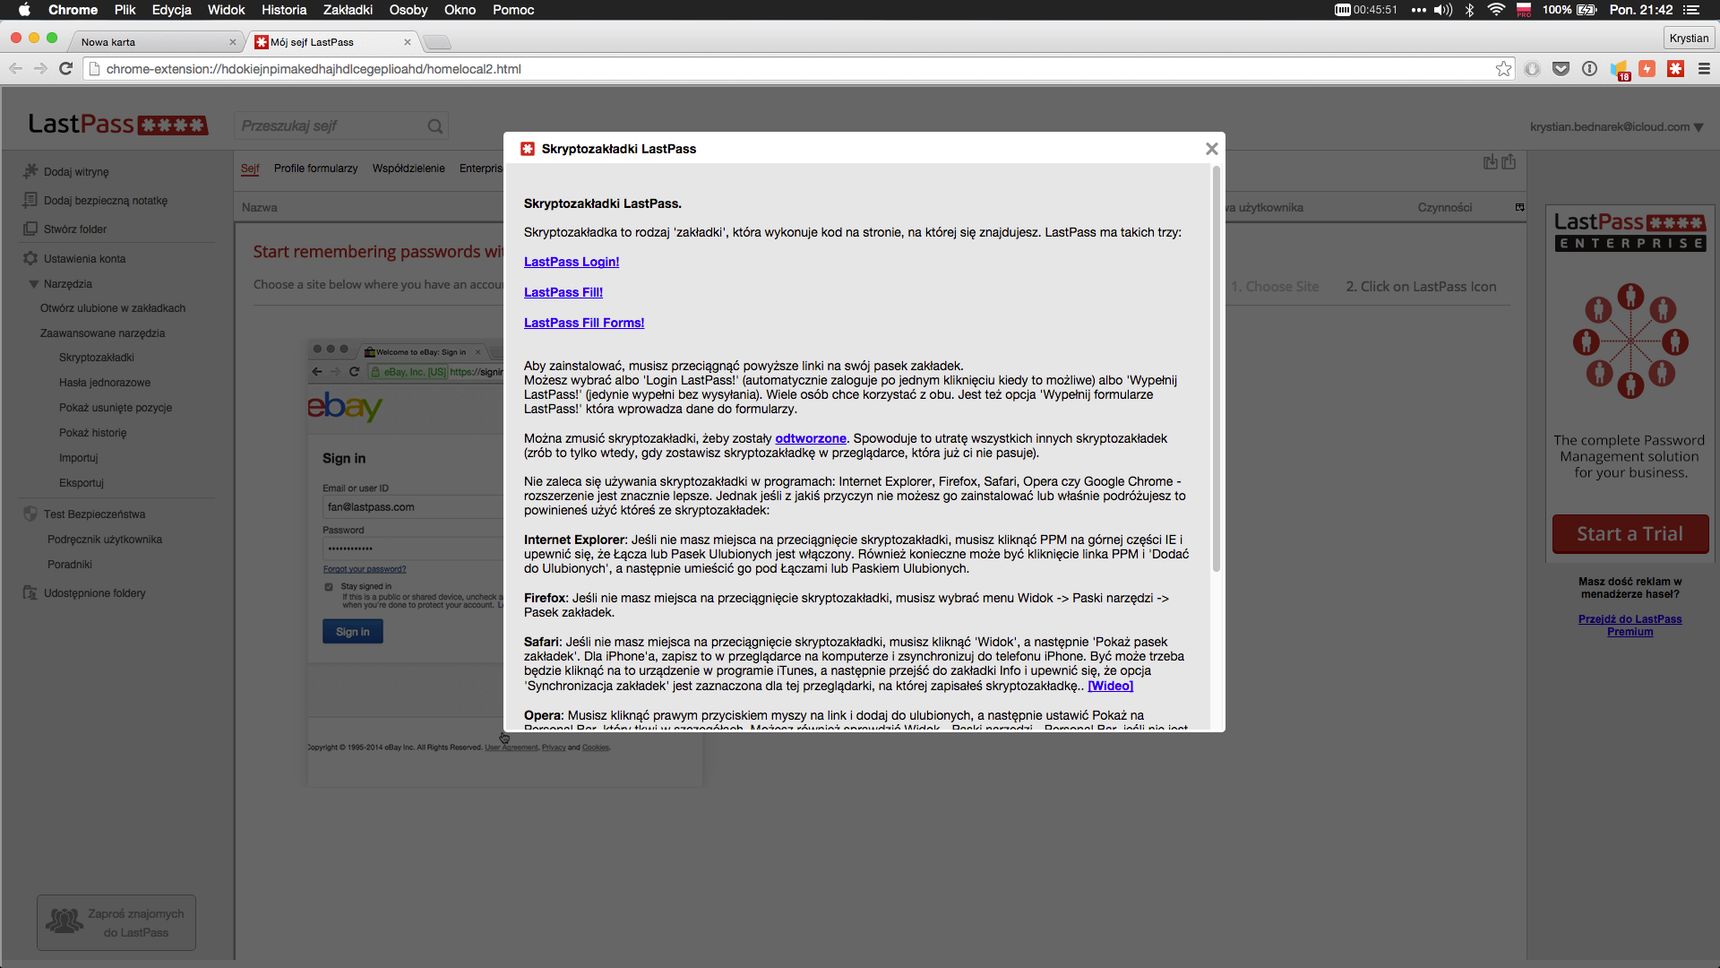The image size is (1720, 968).
Task: Click Start a Trial button
Action: click(x=1630, y=534)
